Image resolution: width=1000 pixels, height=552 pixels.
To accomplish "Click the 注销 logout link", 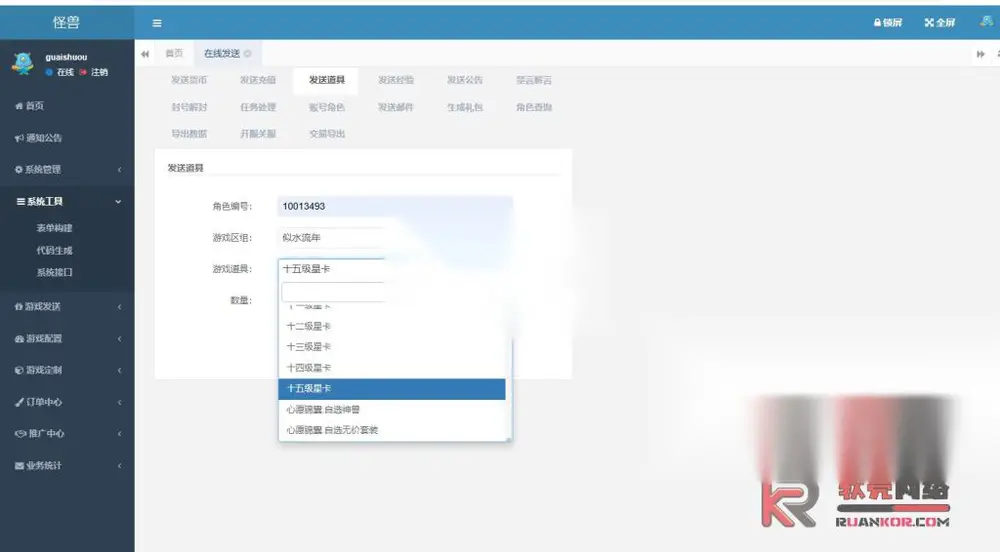I will pyautogui.click(x=94, y=72).
